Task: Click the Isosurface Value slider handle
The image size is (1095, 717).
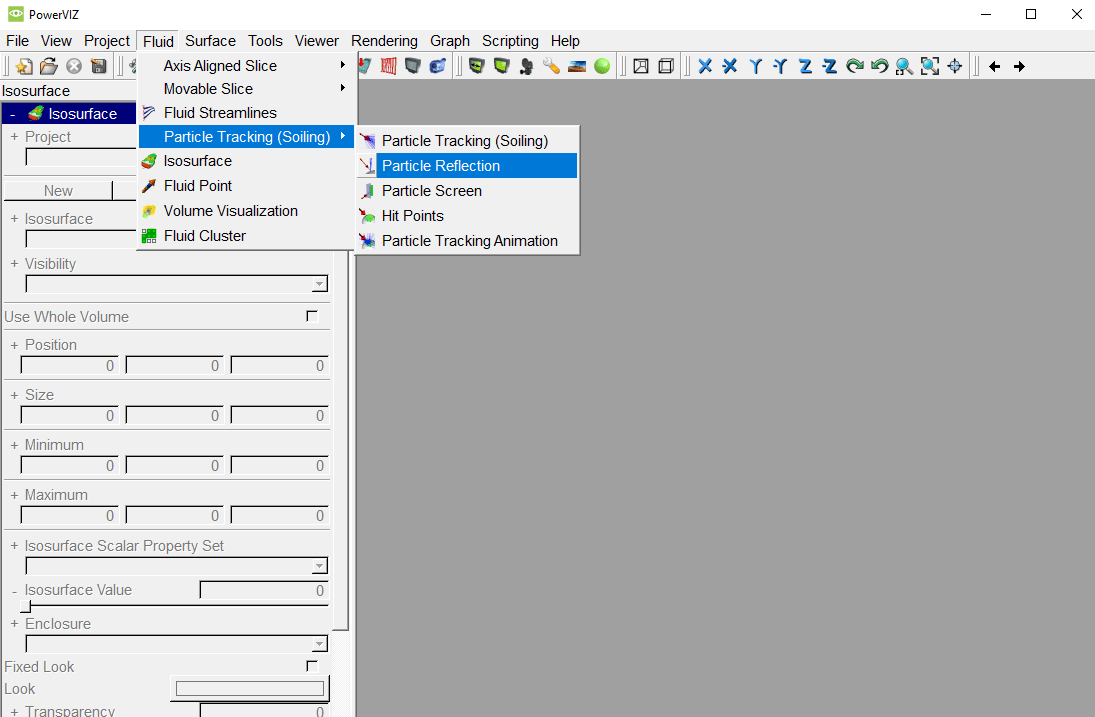Action: pyautogui.click(x=25, y=607)
